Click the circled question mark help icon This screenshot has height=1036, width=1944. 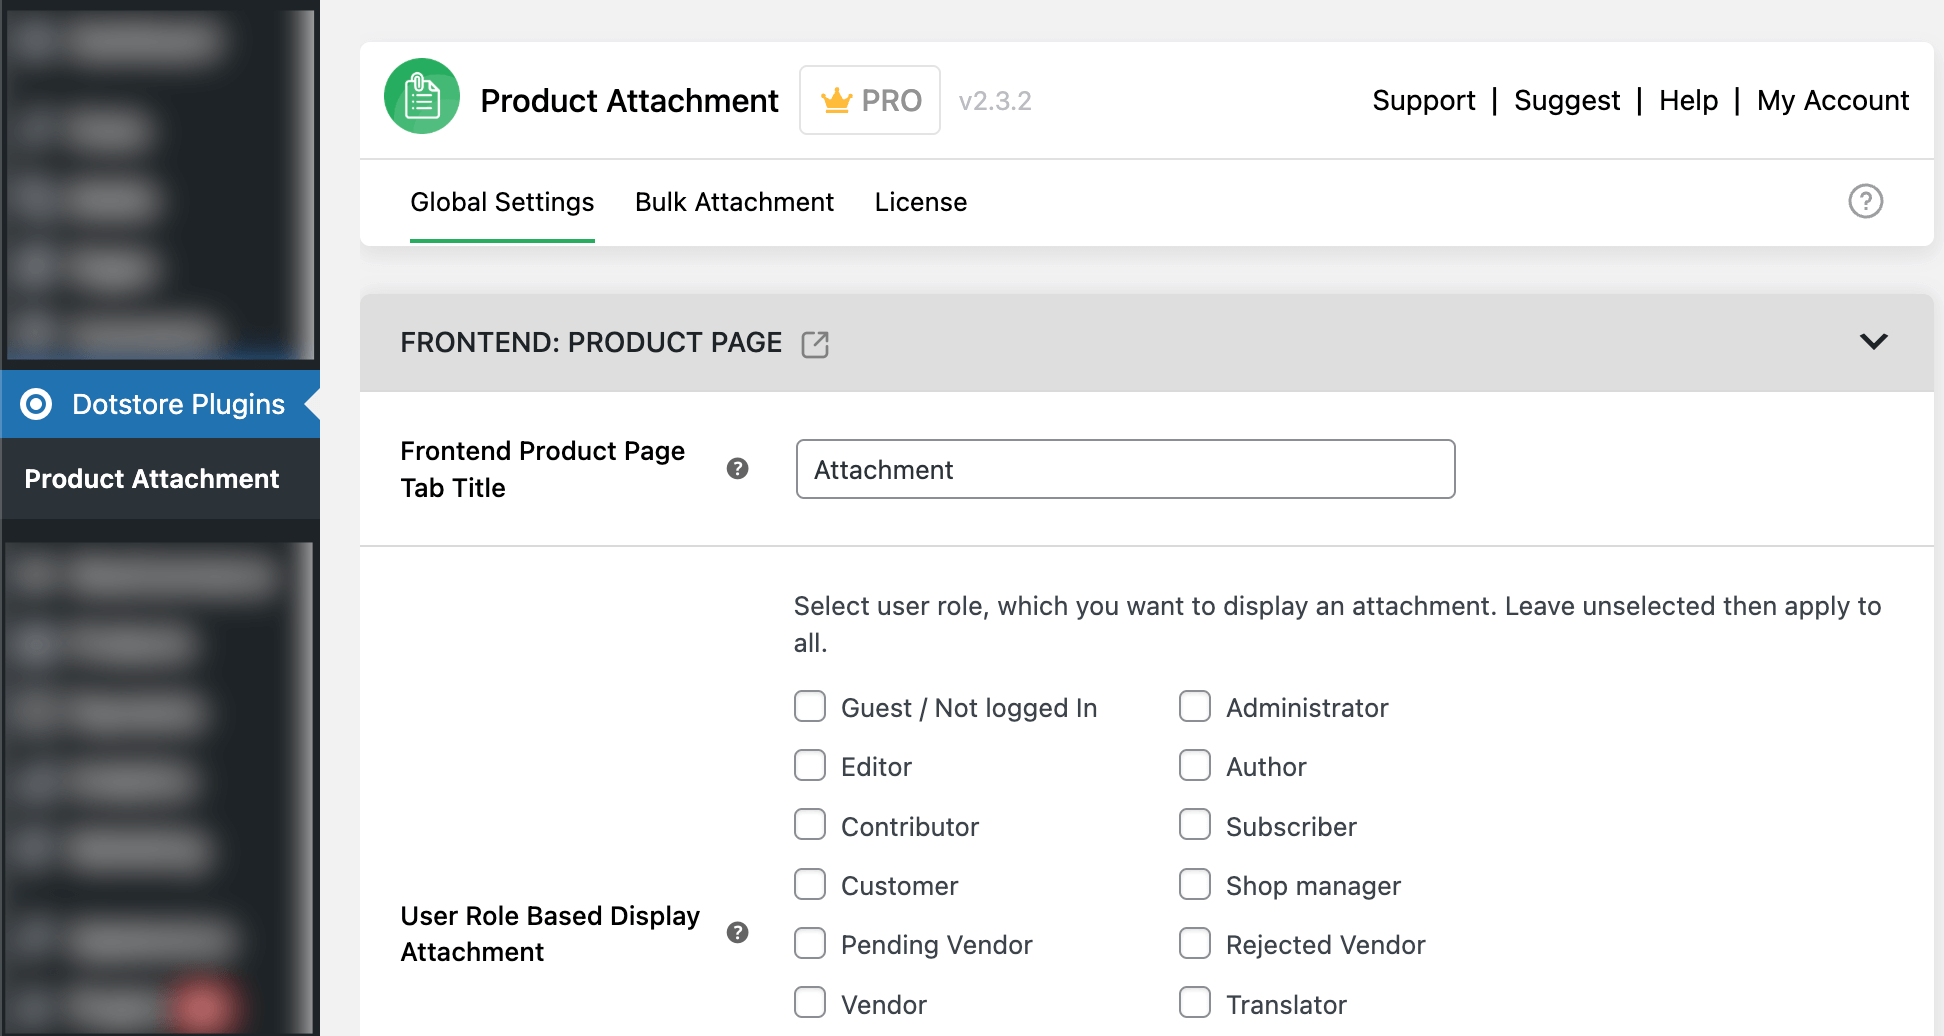[x=1865, y=201]
